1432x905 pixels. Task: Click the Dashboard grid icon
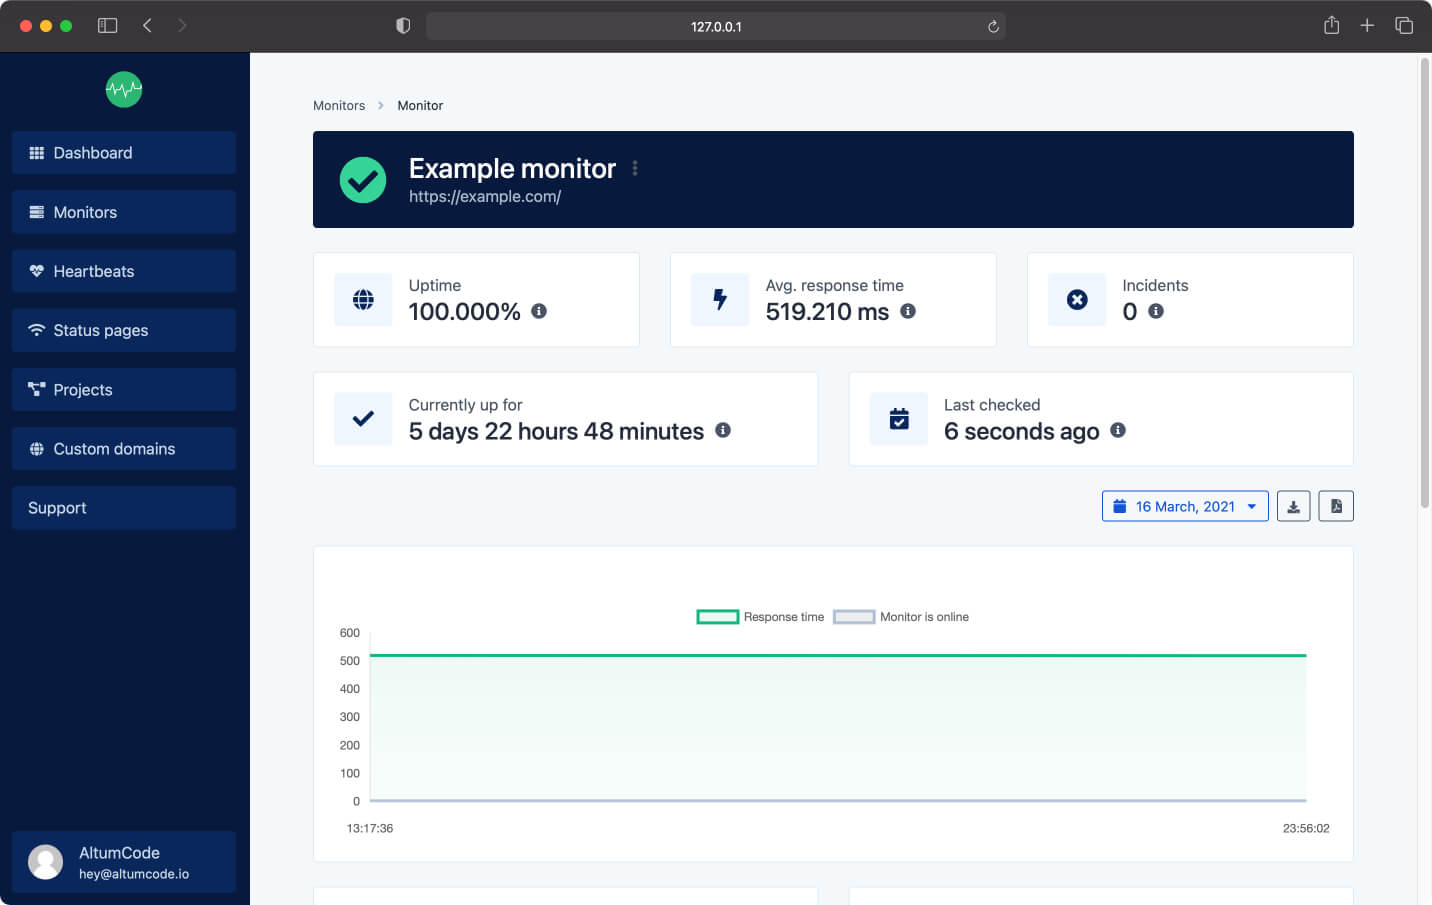tap(37, 153)
